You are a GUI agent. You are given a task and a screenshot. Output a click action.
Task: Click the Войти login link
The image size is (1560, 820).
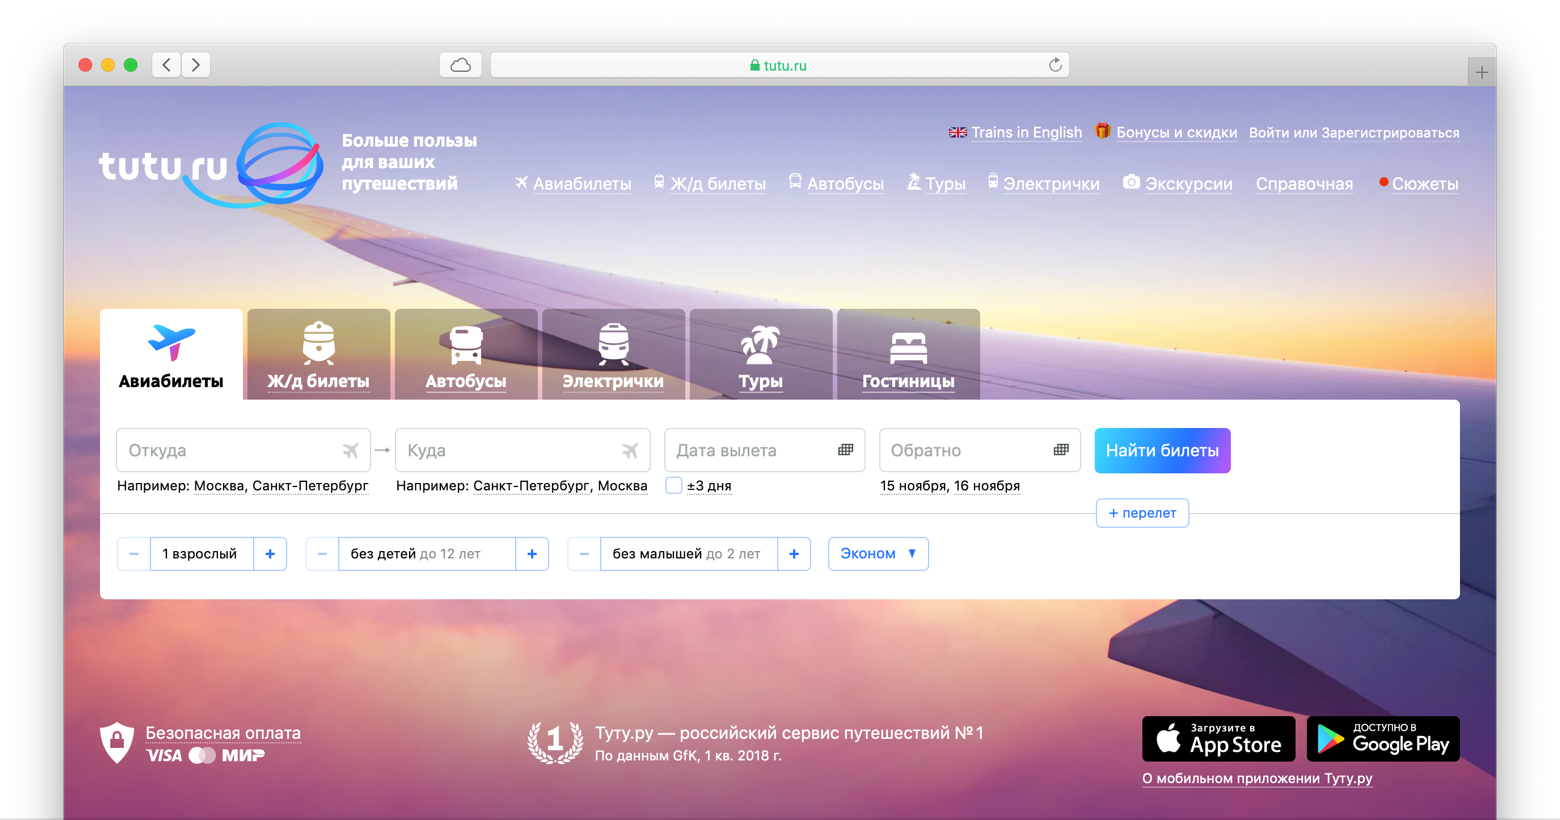[x=1269, y=132]
